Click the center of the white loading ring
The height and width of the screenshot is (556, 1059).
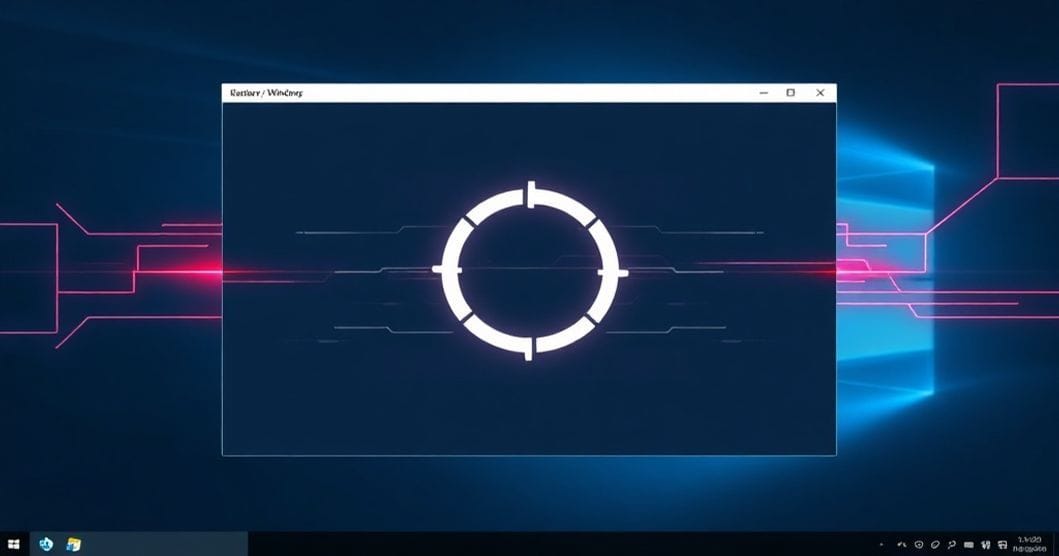coord(529,271)
